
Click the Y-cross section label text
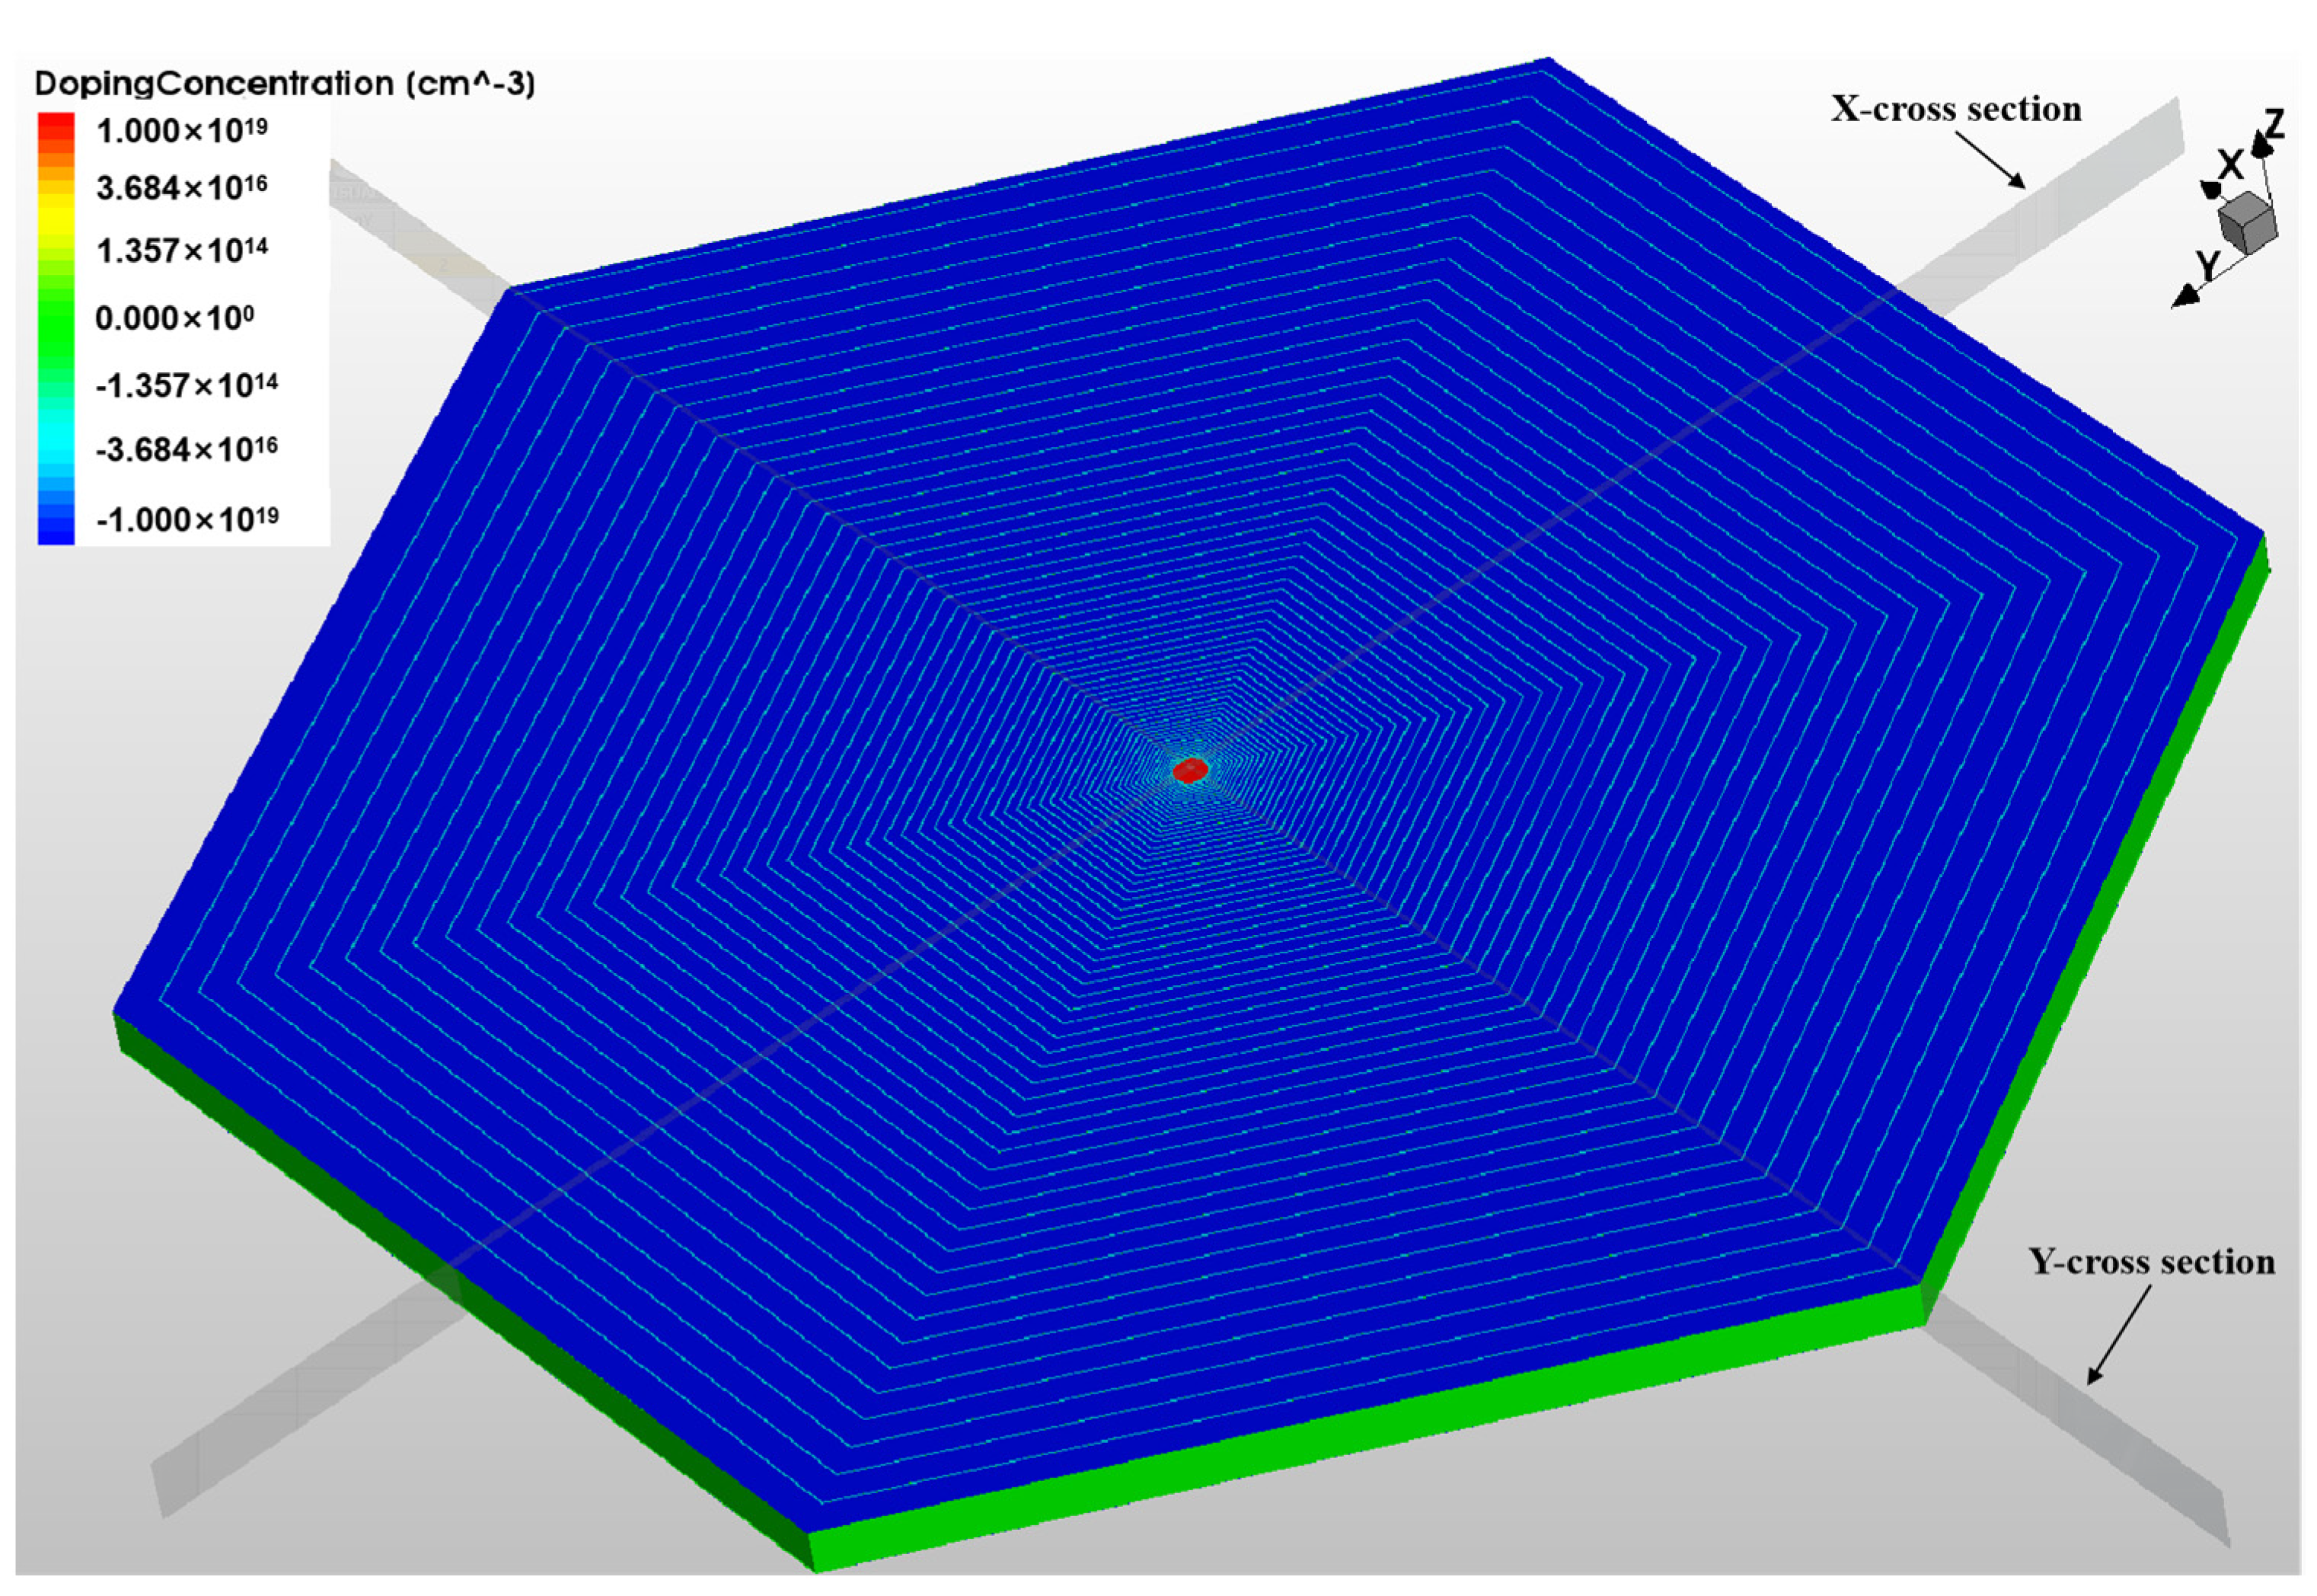(2150, 1262)
